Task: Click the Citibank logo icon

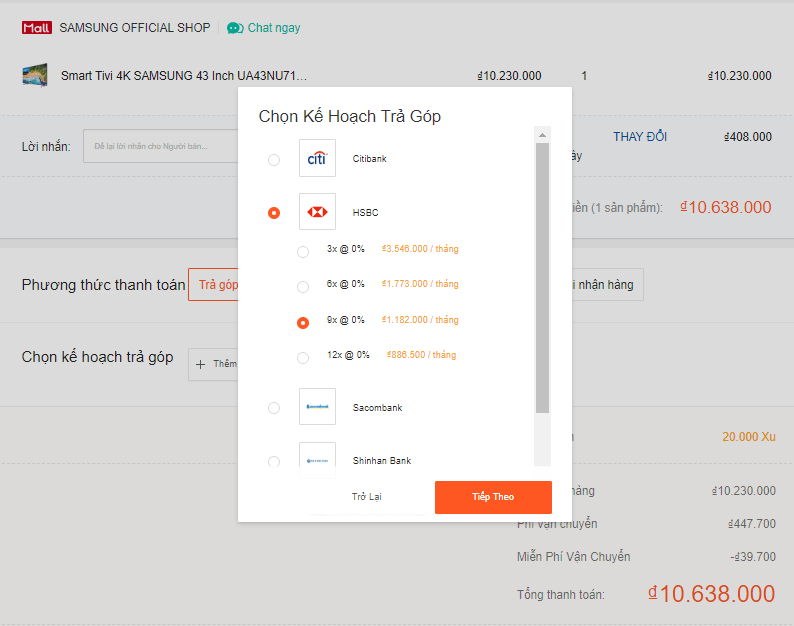Action: 317,159
